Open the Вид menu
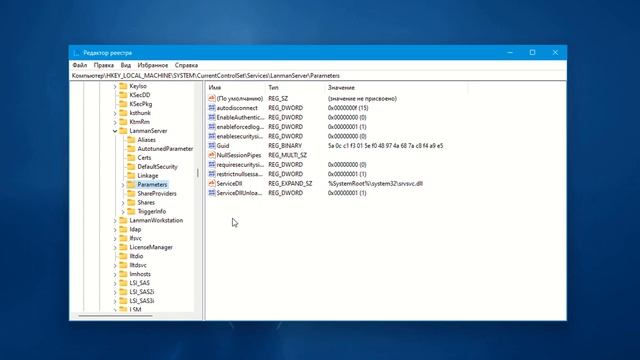 click(126, 65)
